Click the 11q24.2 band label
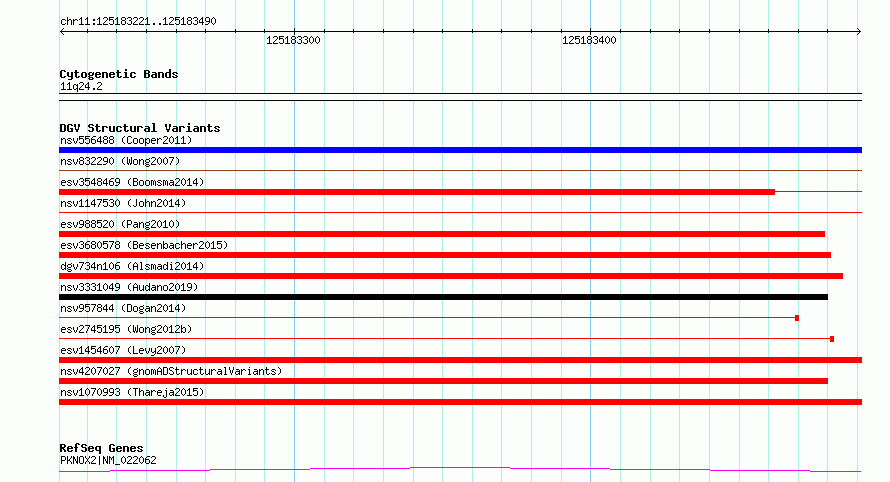 81,86
